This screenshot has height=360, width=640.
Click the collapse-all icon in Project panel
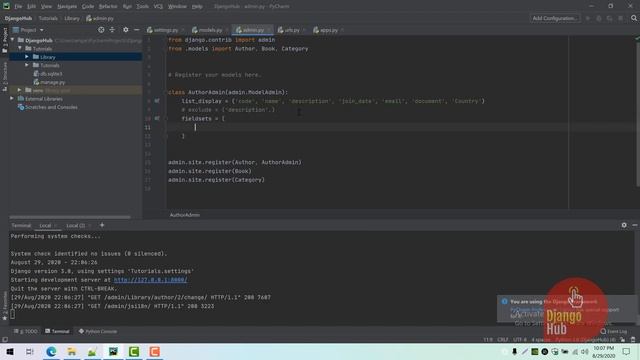pyautogui.click(x=112, y=30)
